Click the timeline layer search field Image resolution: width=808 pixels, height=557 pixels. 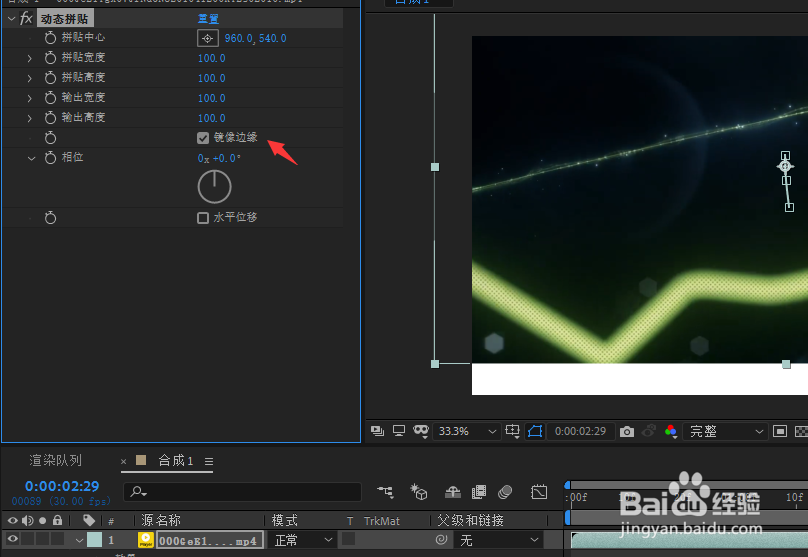click(x=242, y=492)
